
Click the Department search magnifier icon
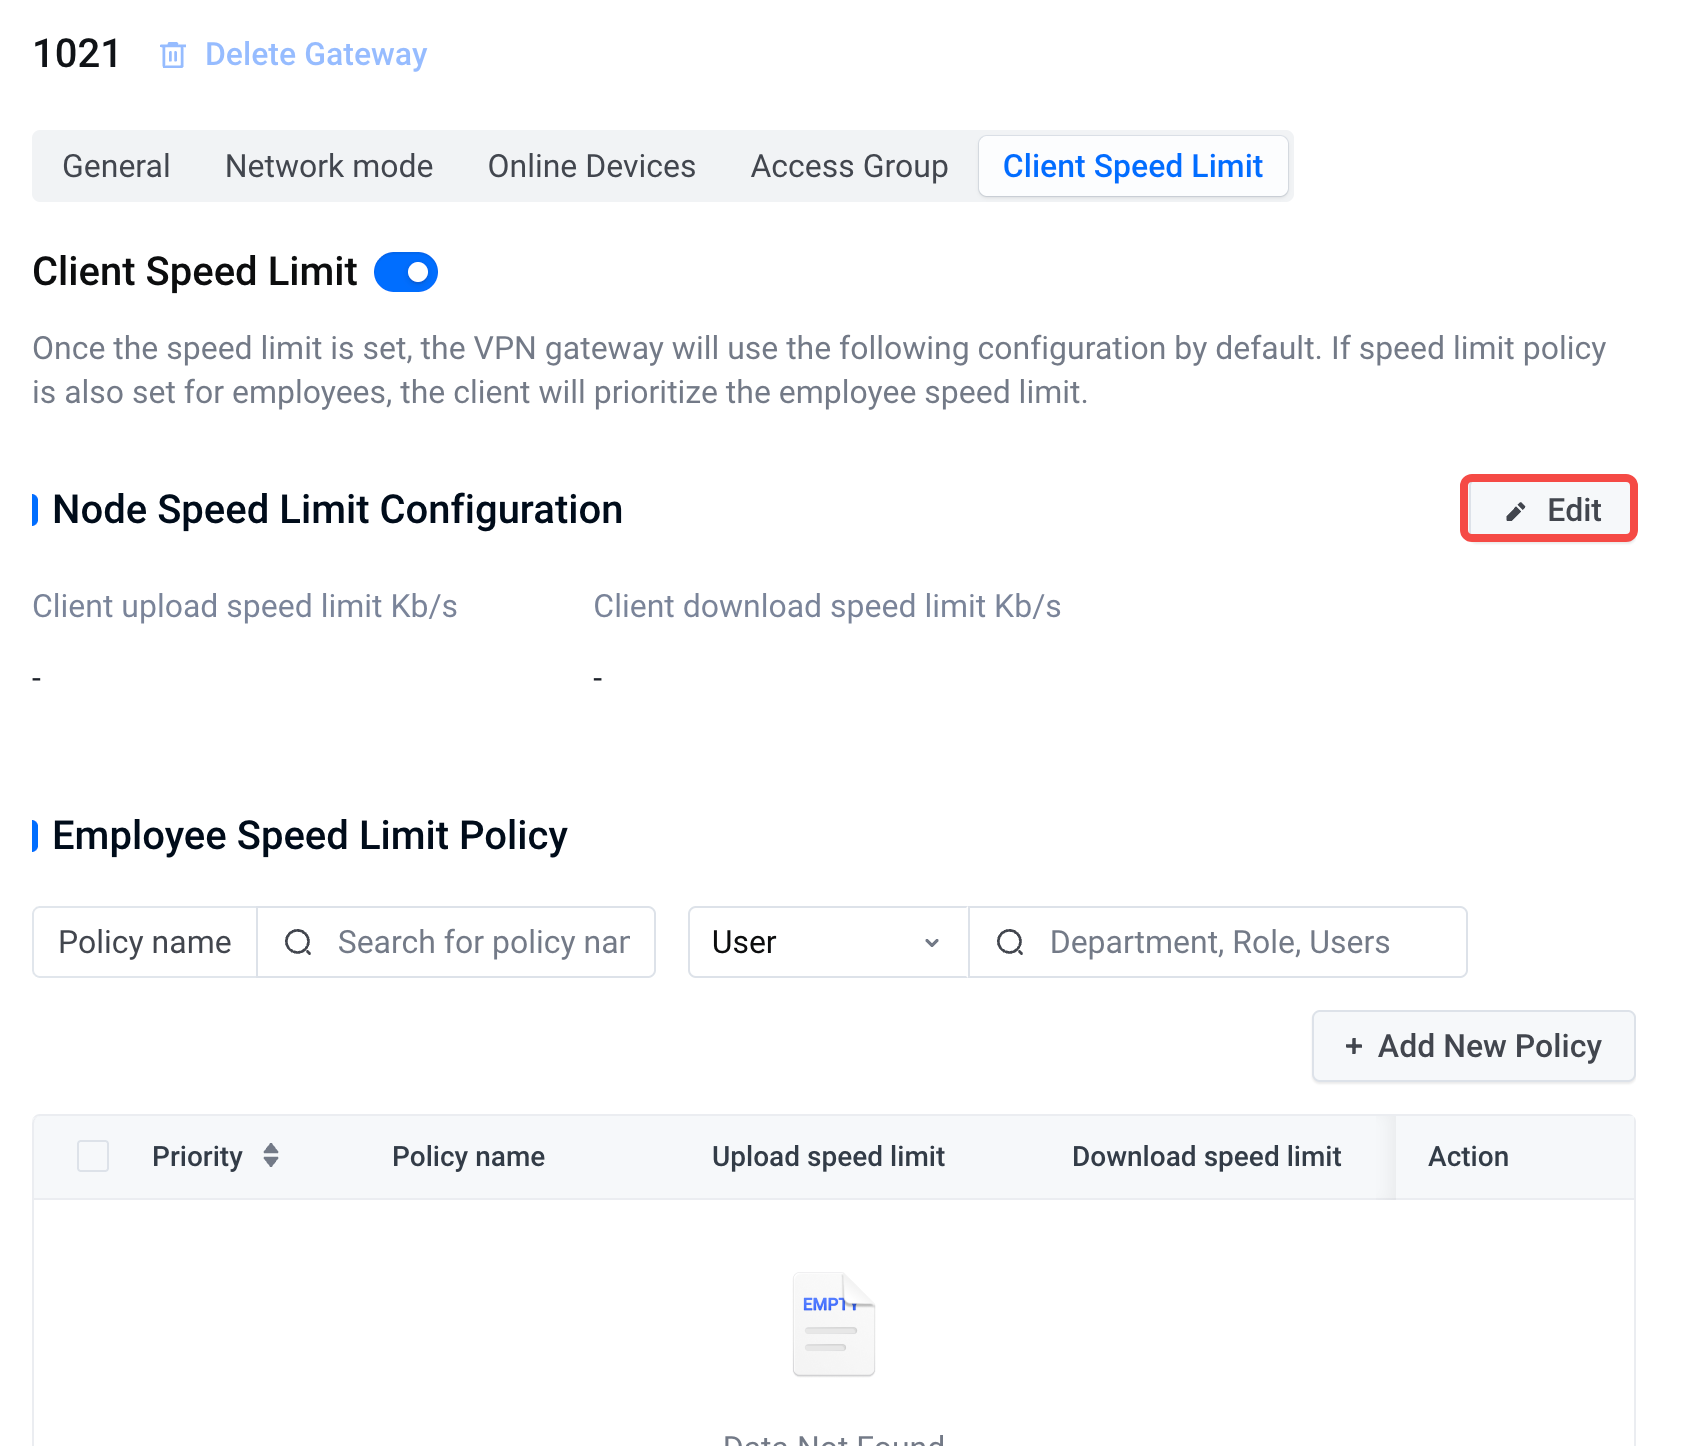coord(1010,942)
